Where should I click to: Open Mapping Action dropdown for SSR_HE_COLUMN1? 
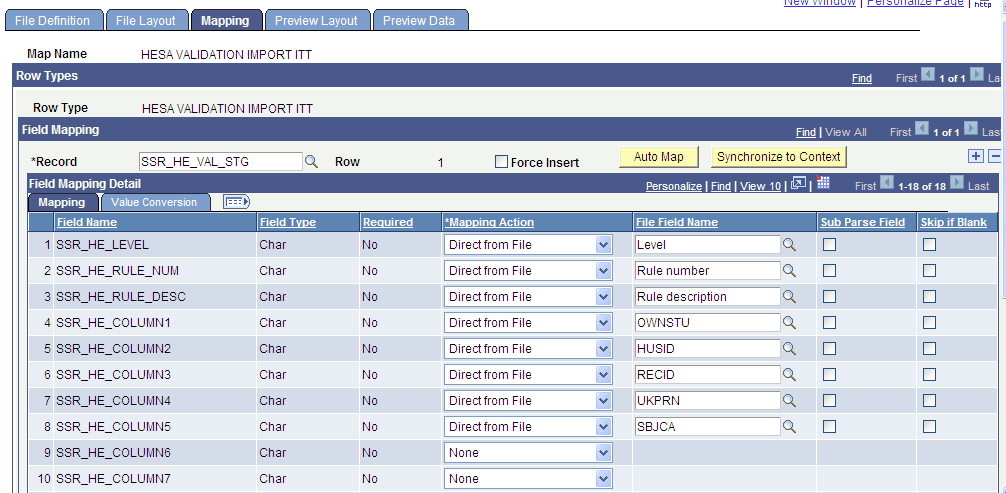pyautogui.click(x=528, y=322)
